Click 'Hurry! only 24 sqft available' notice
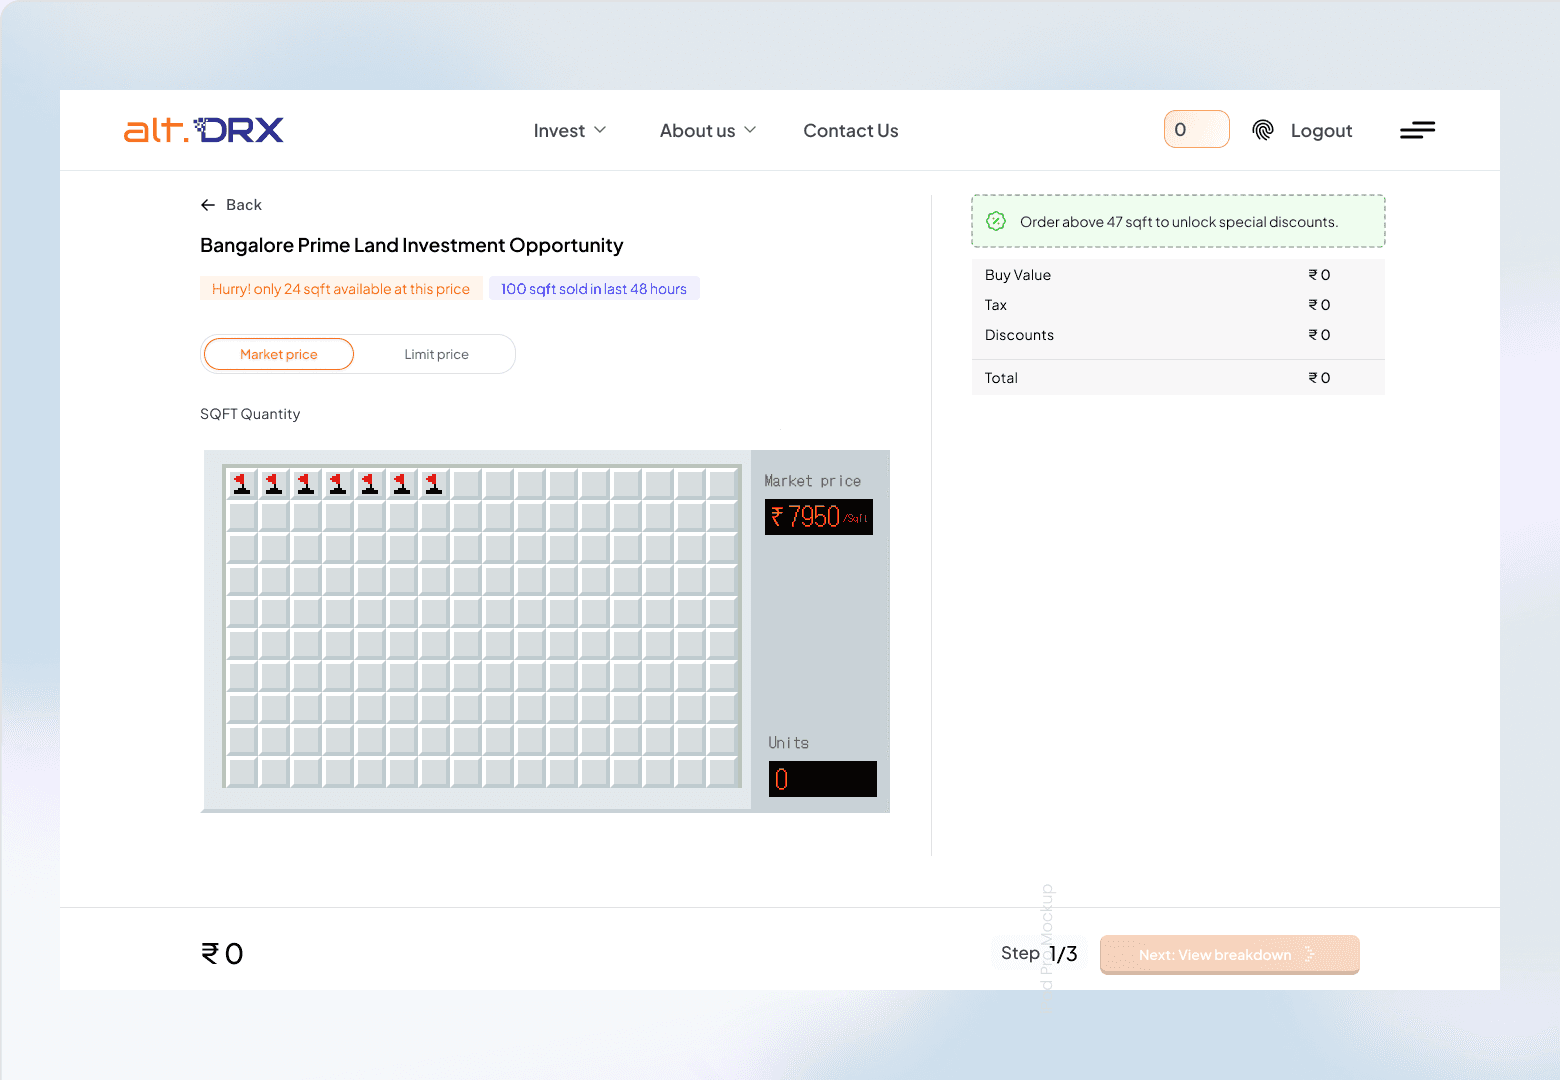1560x1080 pixels. pyautogui.click(x=341, y=289)
